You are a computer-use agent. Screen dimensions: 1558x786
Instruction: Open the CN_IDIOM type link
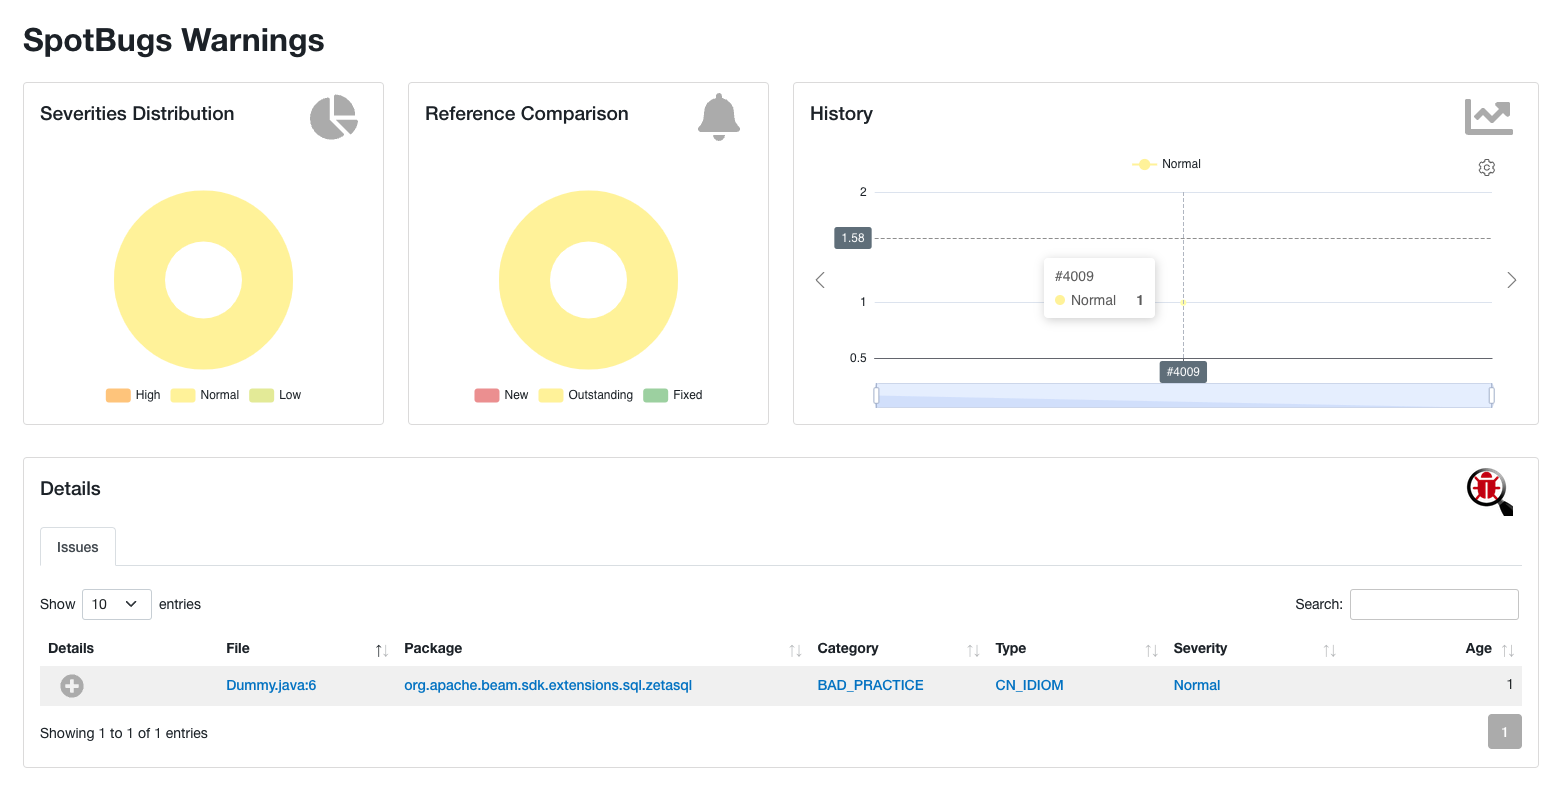click(x=1029, y=686)
